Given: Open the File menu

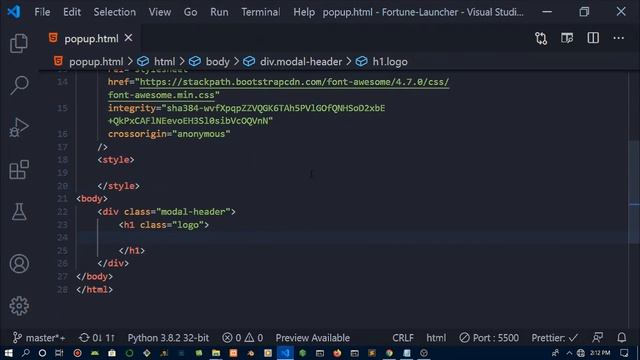Looking at the screenshot, I should (42, 12).
